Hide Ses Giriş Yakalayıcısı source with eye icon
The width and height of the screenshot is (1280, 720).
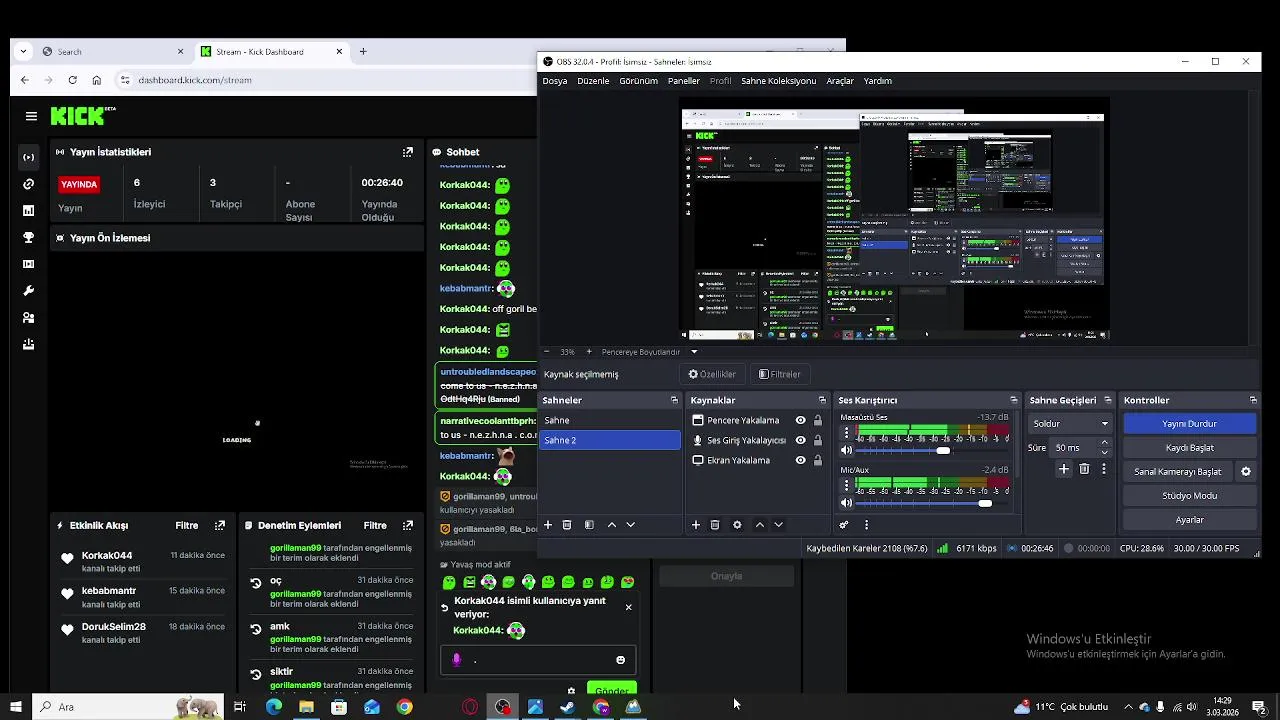point(800,440)
